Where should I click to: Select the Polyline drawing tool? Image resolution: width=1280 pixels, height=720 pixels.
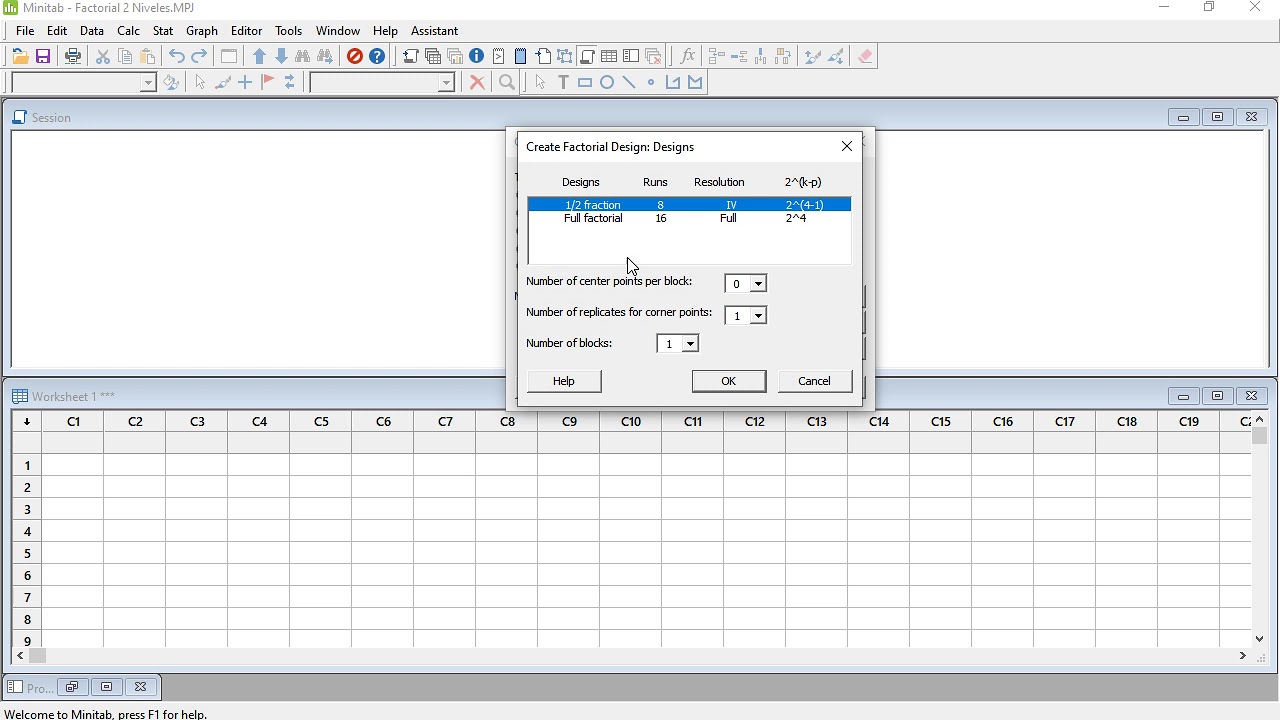(673, 83)
